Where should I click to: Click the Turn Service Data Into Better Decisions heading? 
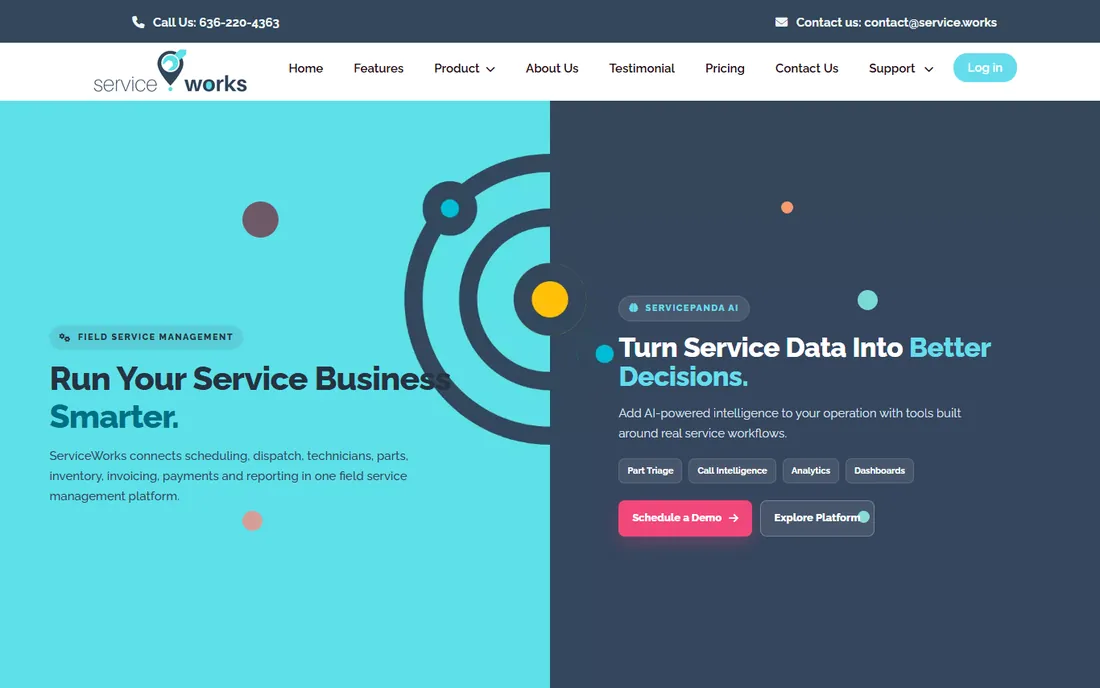804,363
